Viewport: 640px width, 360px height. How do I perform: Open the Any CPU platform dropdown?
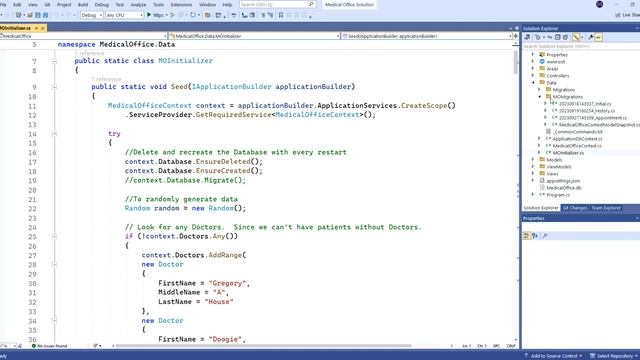124,15
